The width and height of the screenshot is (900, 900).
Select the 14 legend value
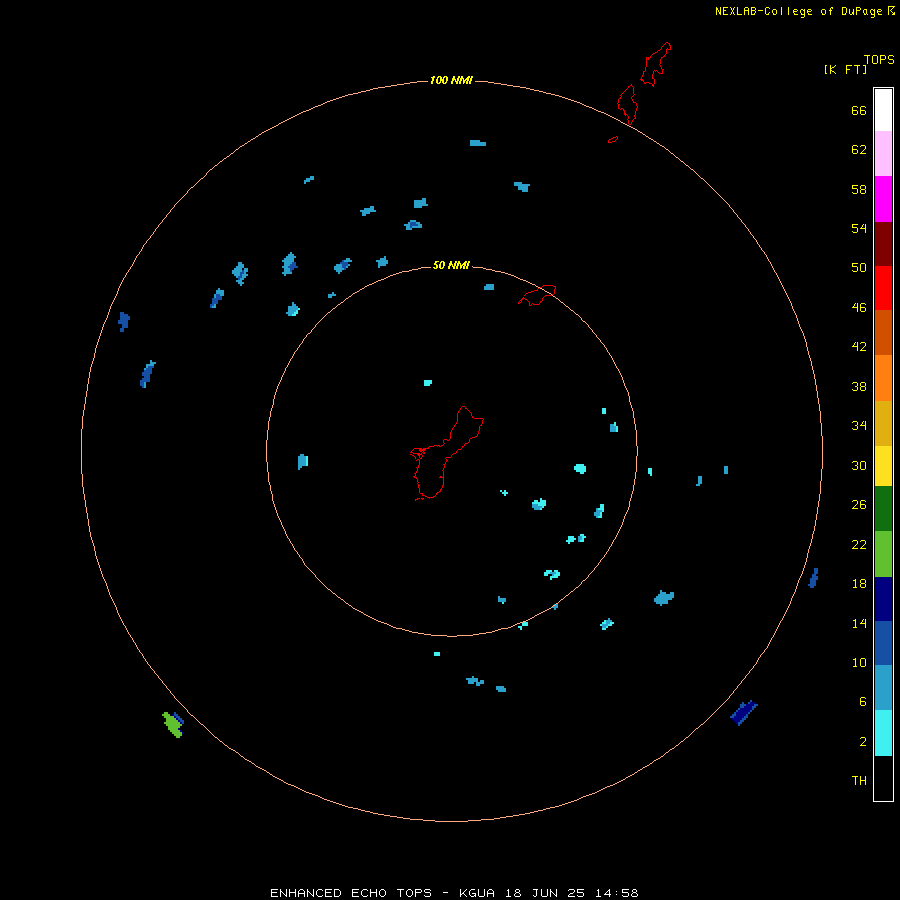click(859, 623)
